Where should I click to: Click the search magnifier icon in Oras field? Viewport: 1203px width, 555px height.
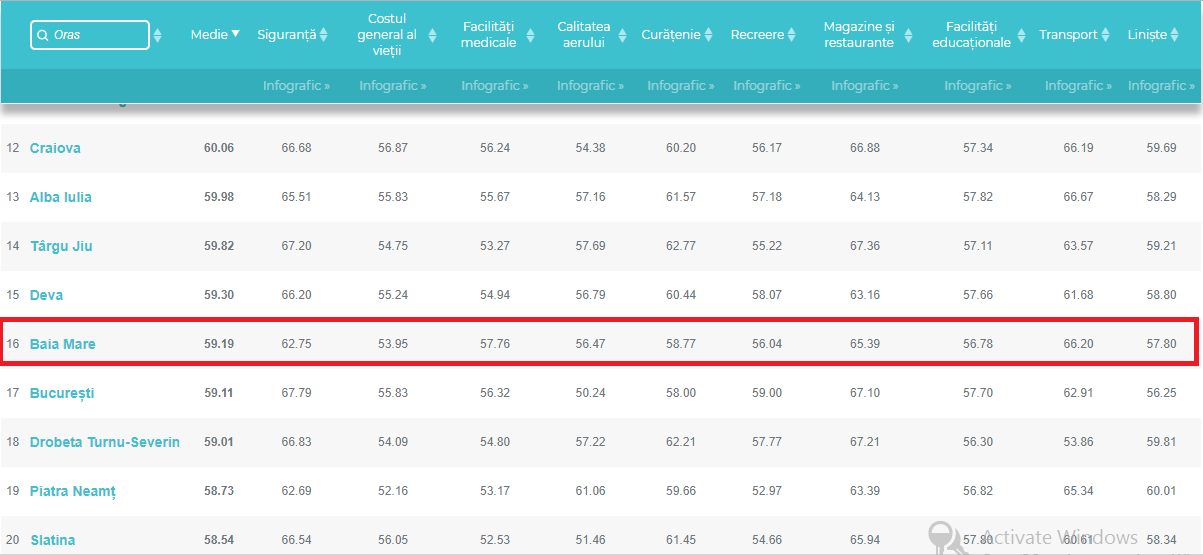[x=42, y=36]
